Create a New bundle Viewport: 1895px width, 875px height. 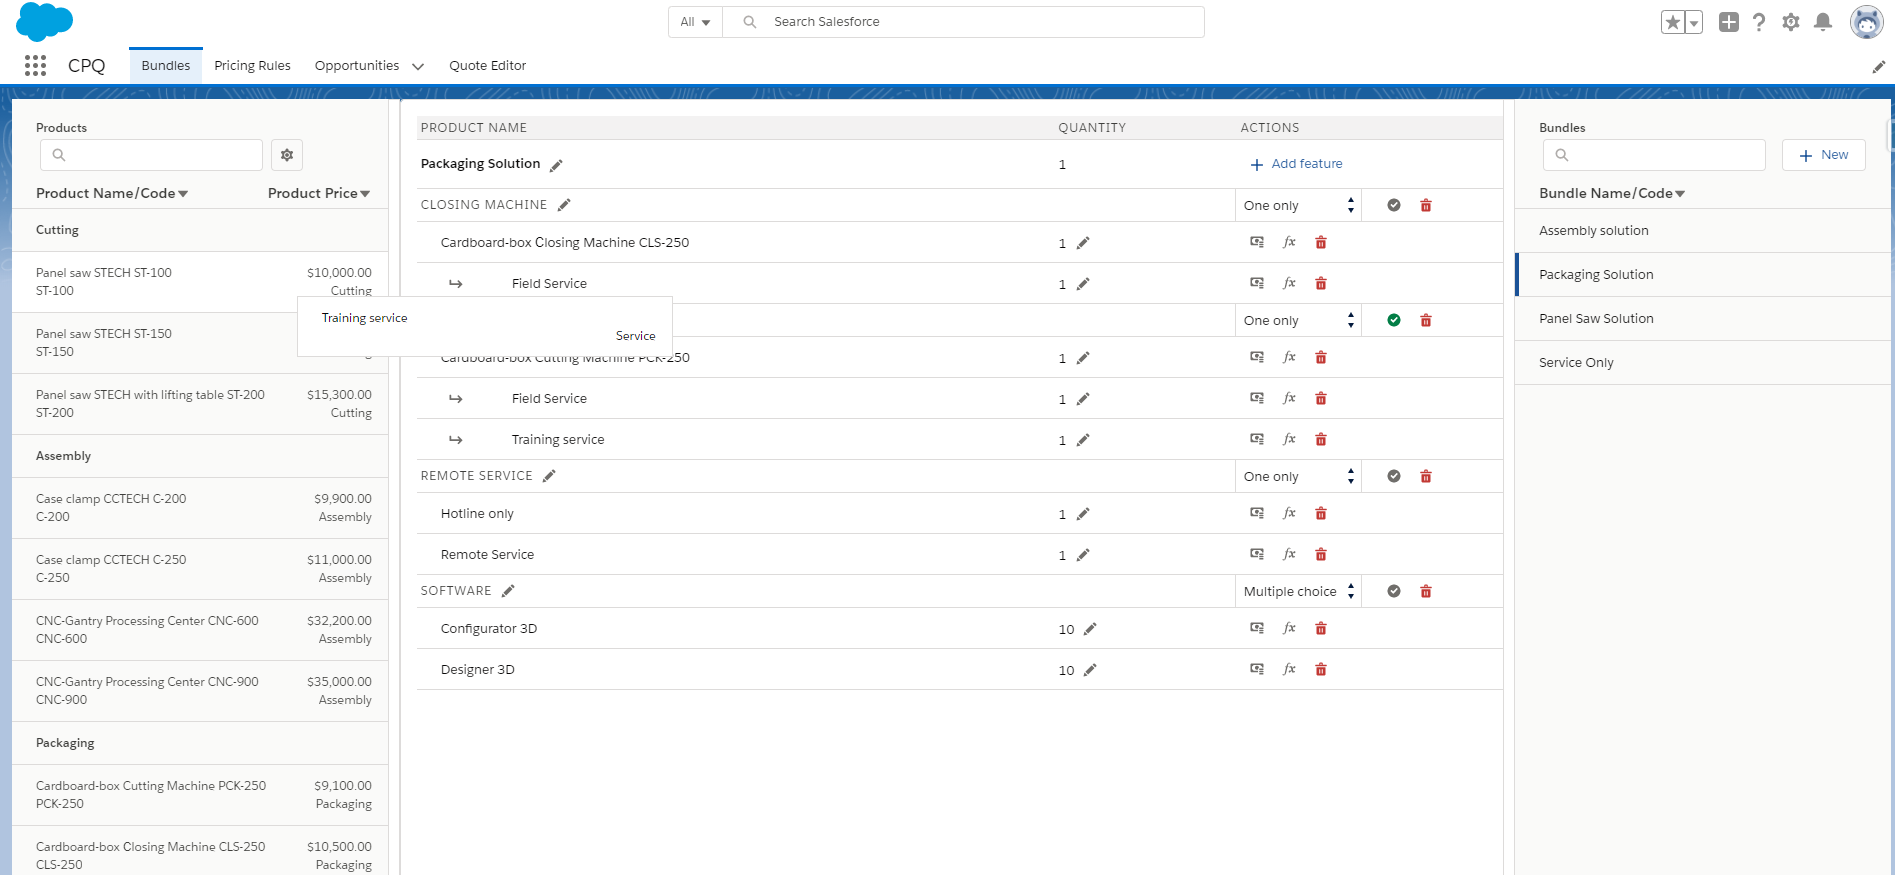point(1823,155)
